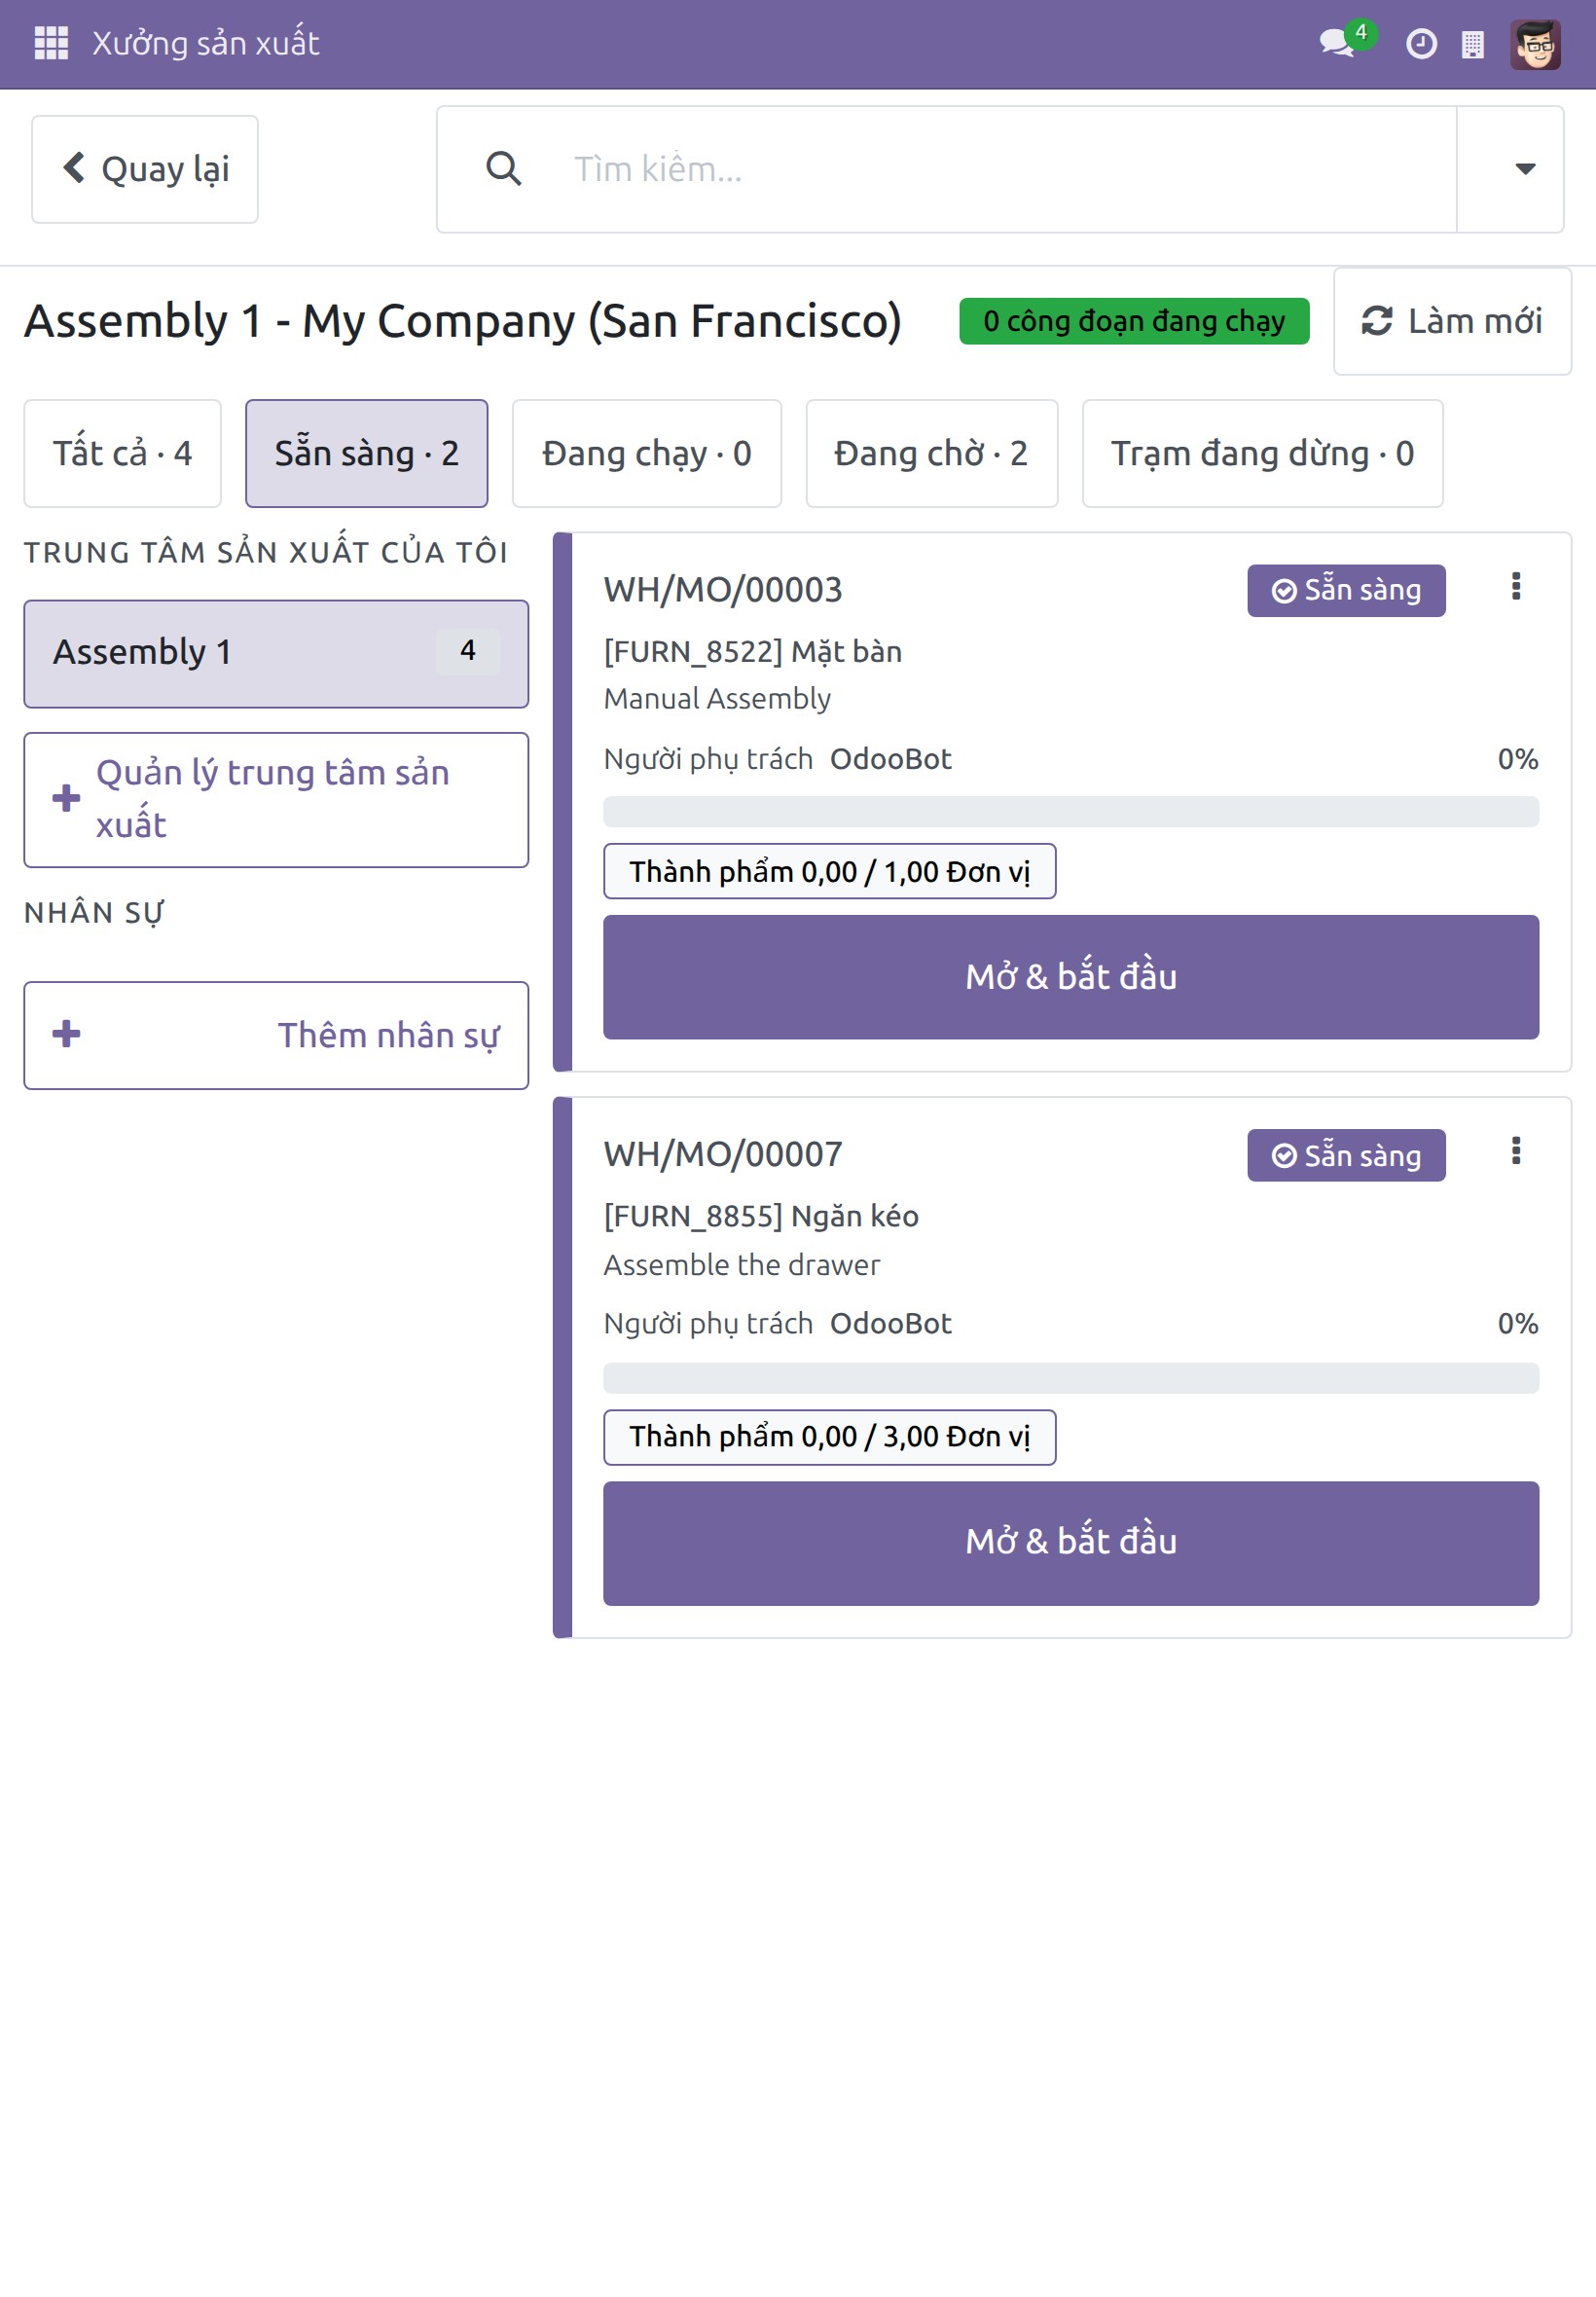Open the activities clock icon
The image size is (1596, 2297).
pyautogui.click(x=1421, y=44)
